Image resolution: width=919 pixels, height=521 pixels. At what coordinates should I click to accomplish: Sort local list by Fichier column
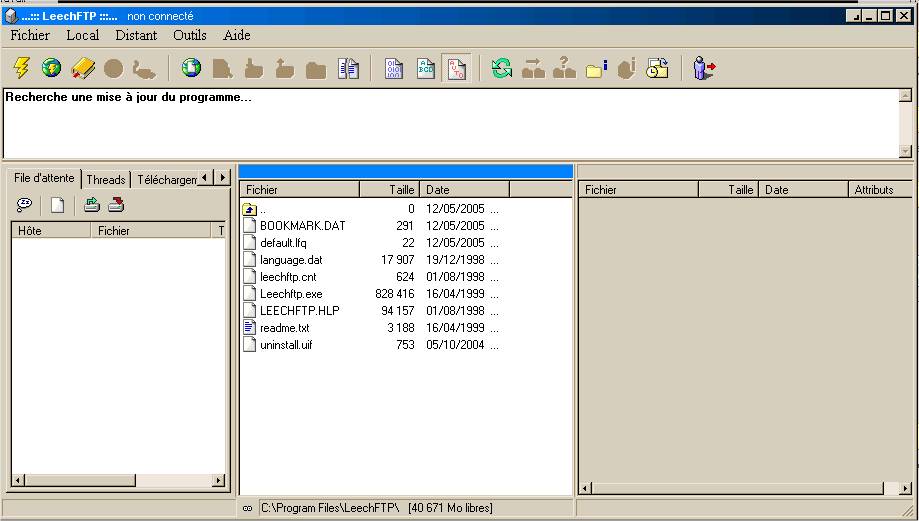point(299,190)
